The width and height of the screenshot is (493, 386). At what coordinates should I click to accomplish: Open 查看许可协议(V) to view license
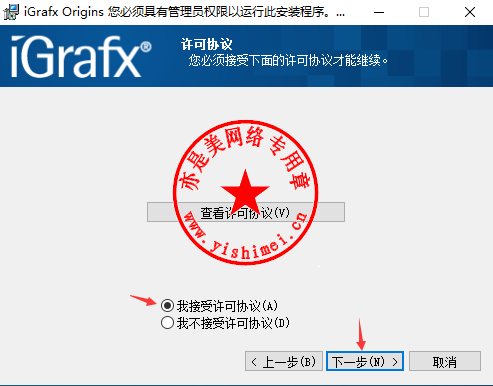pyautogui.click(x=246, y=212)
